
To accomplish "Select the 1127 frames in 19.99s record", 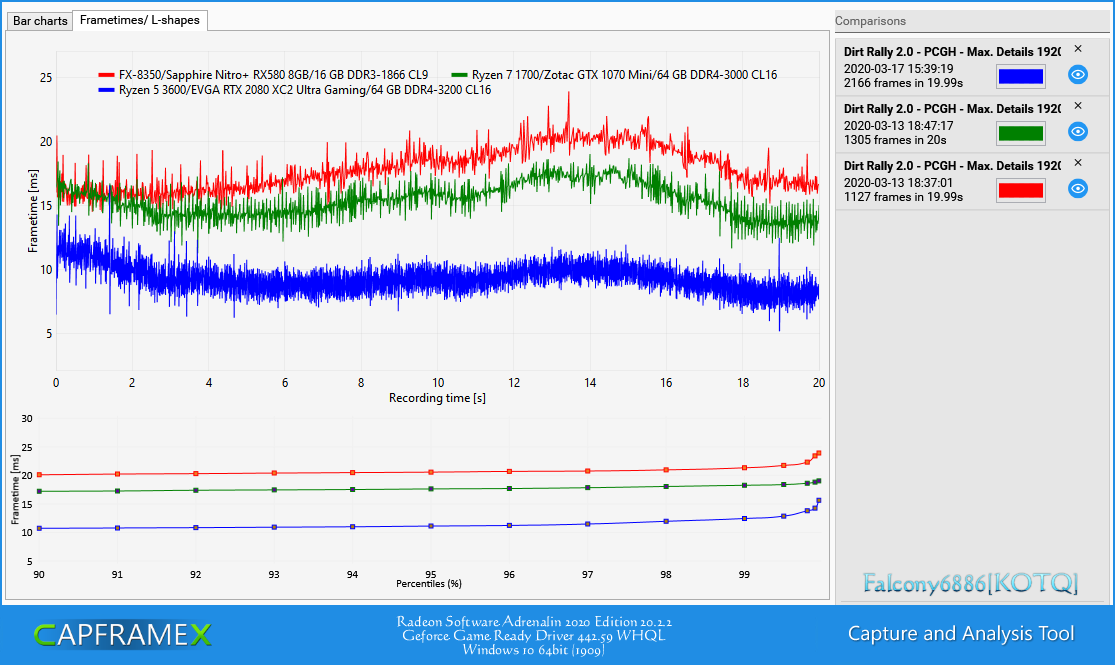I will (903, 196).
